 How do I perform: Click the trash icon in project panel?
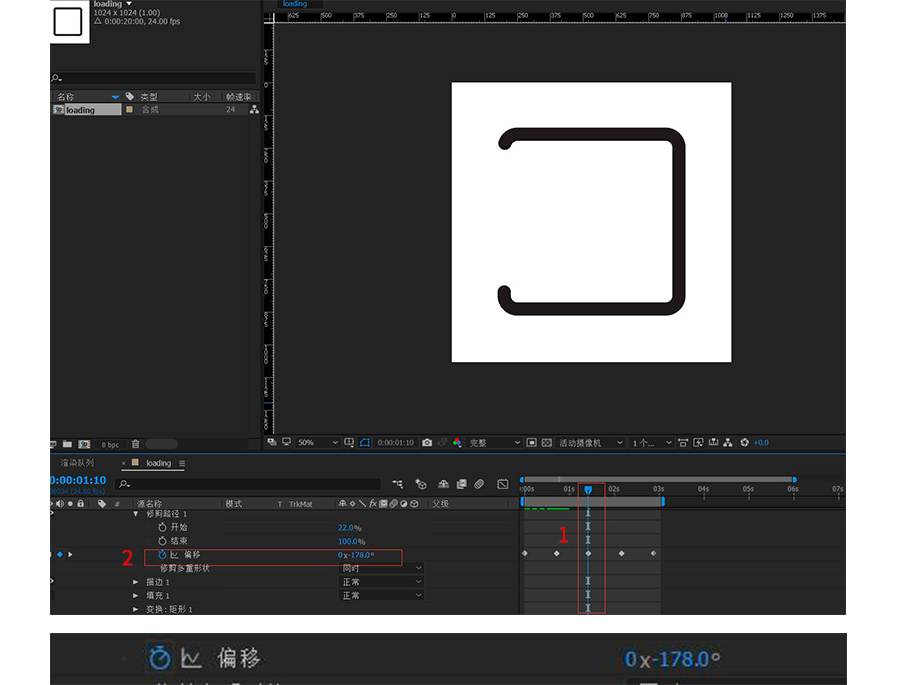135,444
